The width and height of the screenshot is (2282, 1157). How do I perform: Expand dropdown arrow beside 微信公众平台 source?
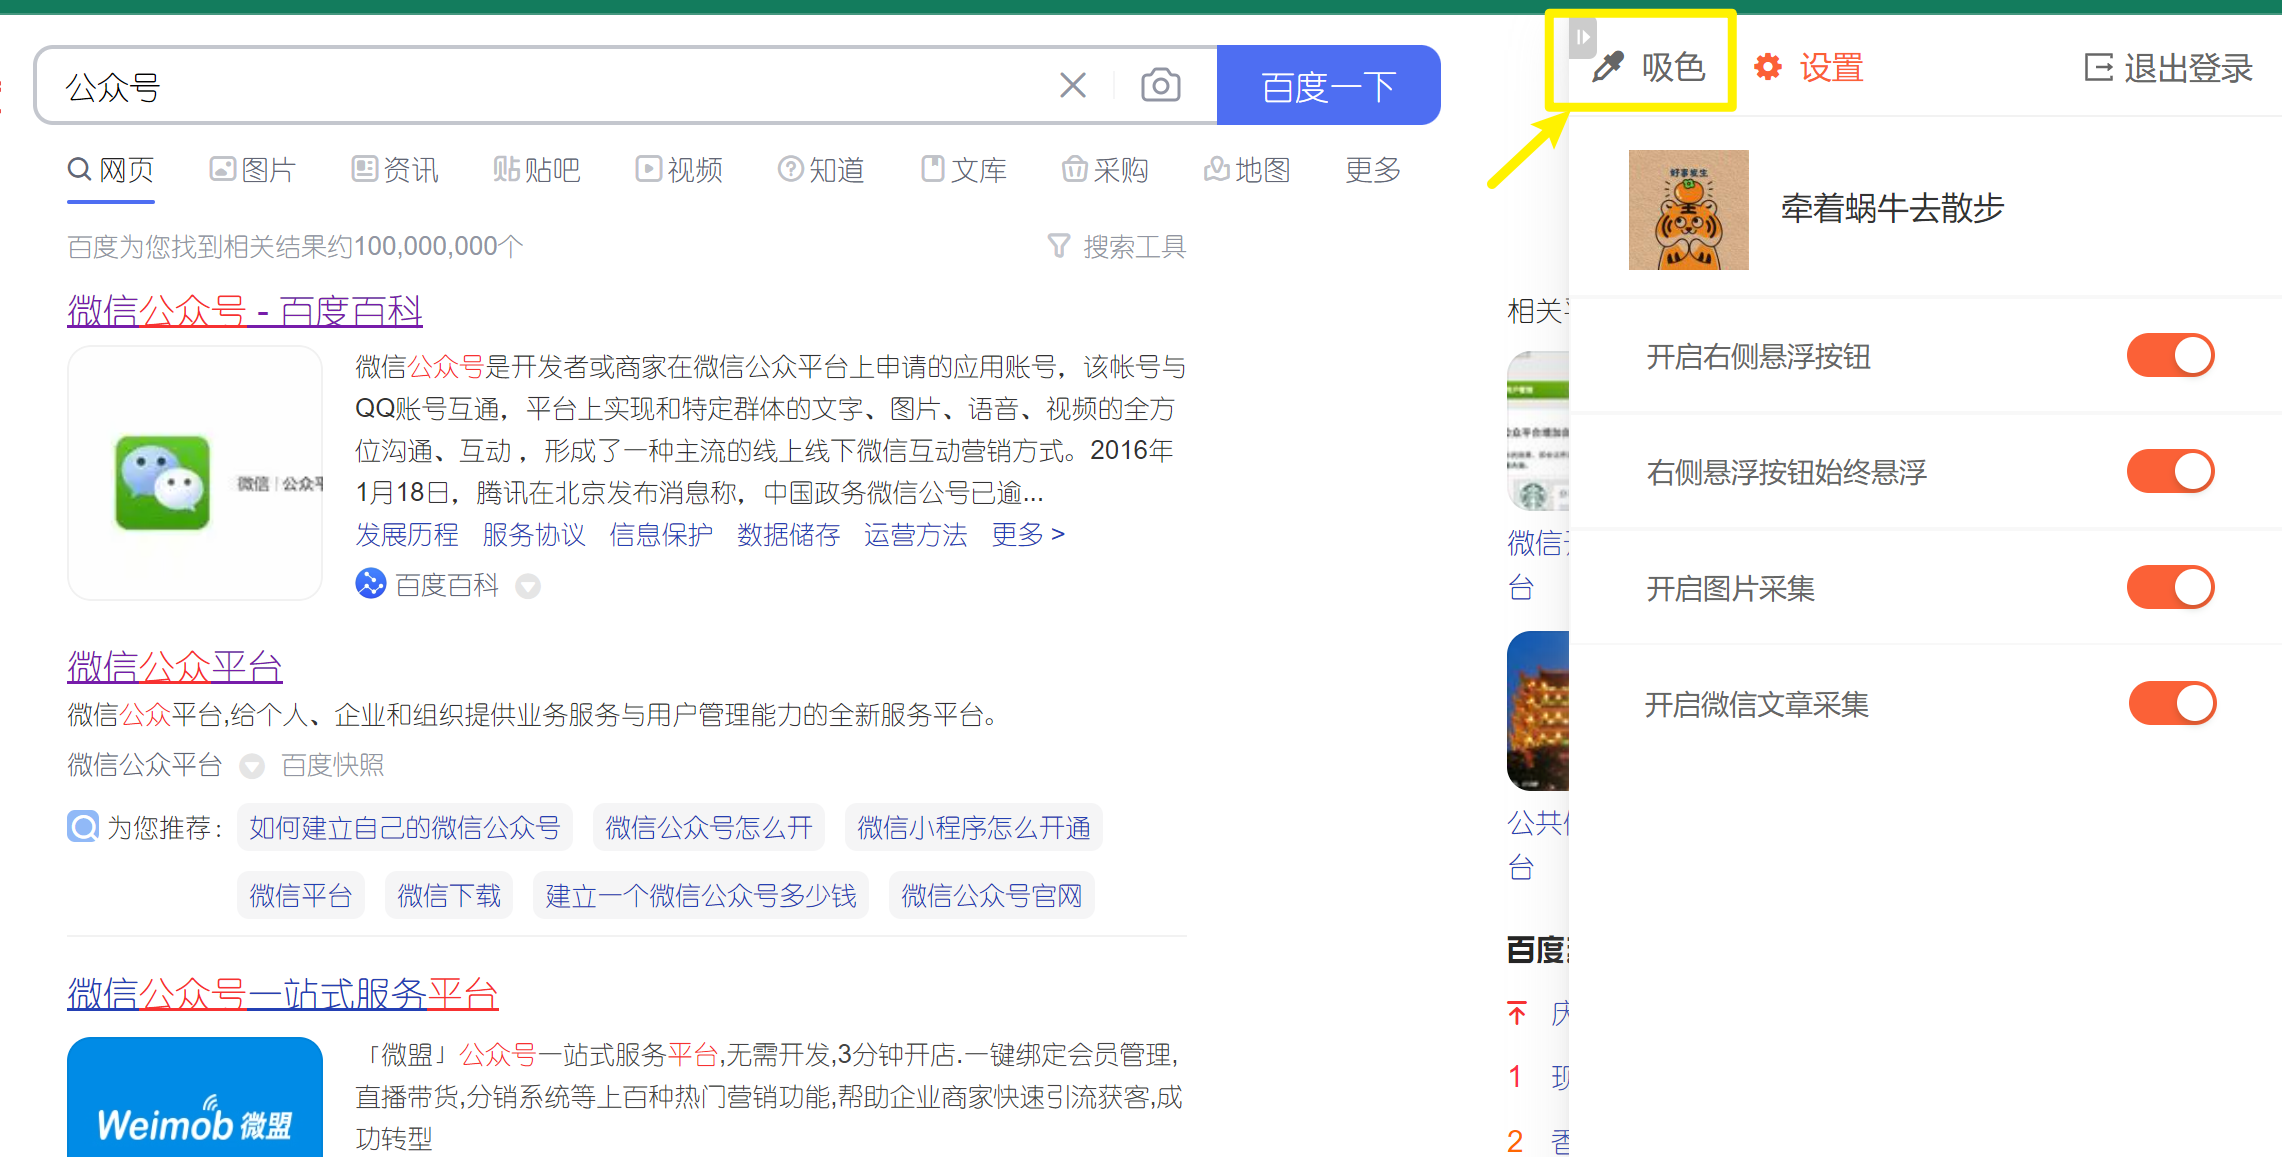point(252,766)
